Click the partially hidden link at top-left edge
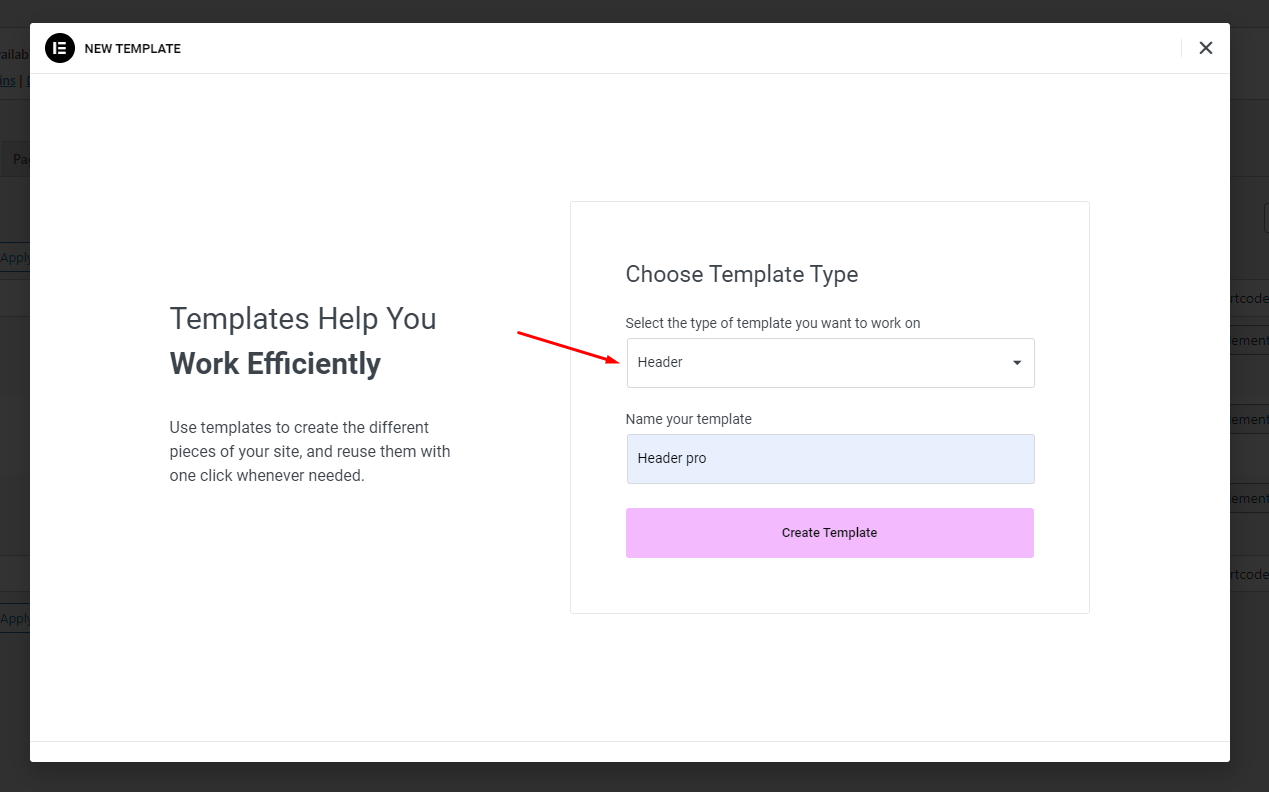The image size is (1269, 792). click(x=7, y=81)
